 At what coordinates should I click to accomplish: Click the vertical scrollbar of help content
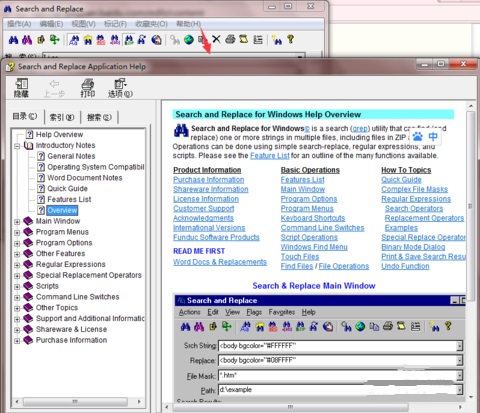click(x=470, y=251)
